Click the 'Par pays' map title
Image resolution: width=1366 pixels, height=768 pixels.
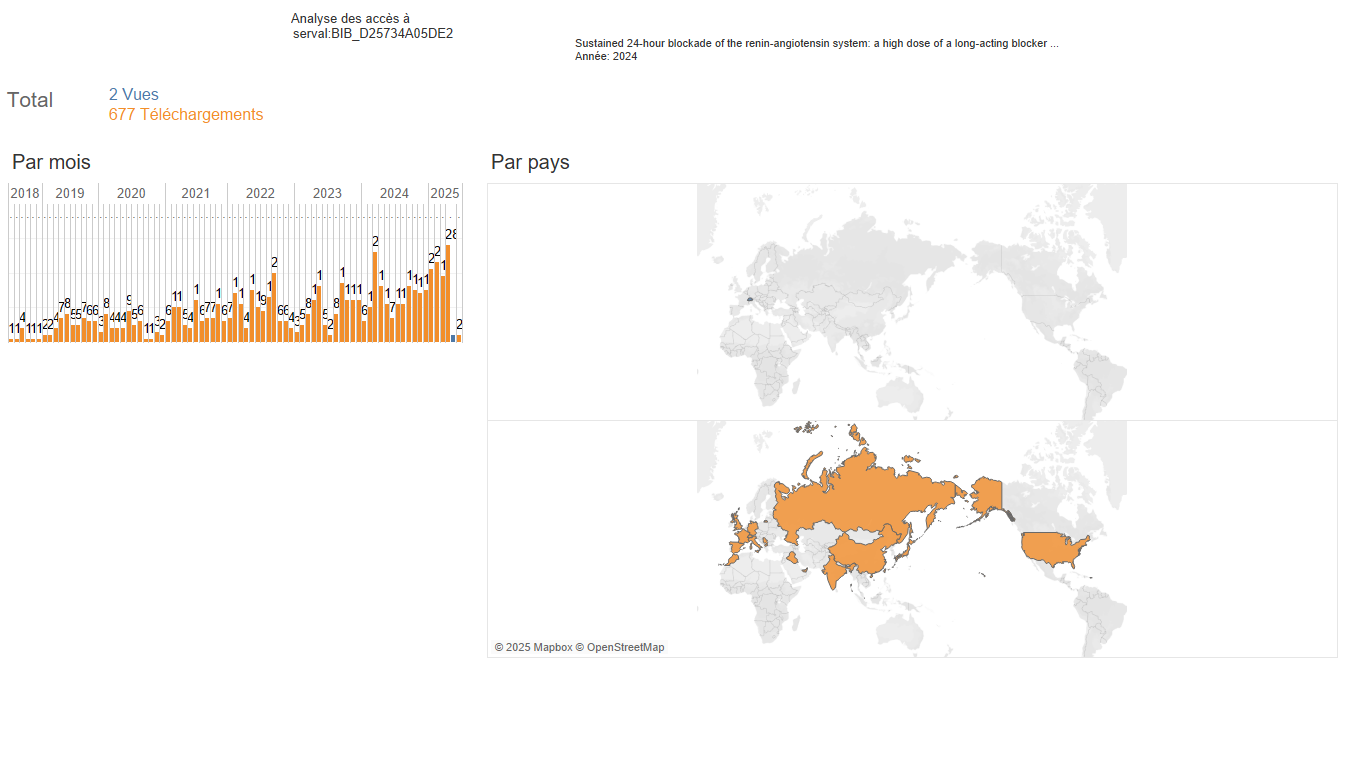[x=530, y=162]
